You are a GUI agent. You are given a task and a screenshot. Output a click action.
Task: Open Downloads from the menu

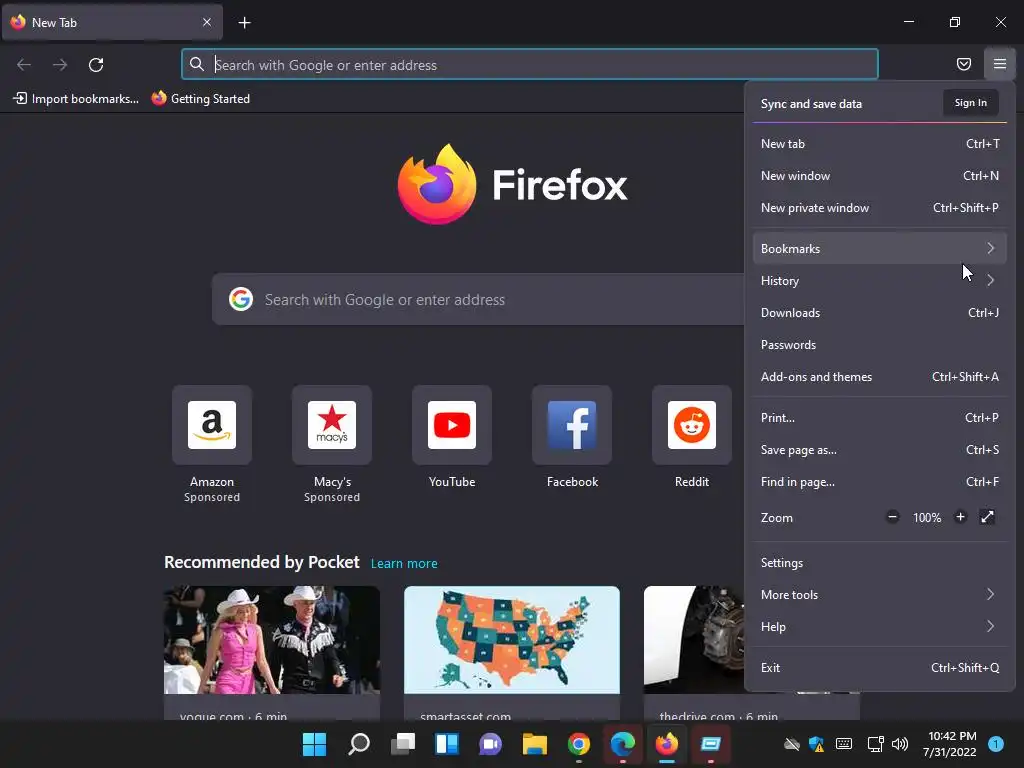click(x=880, y=313)
